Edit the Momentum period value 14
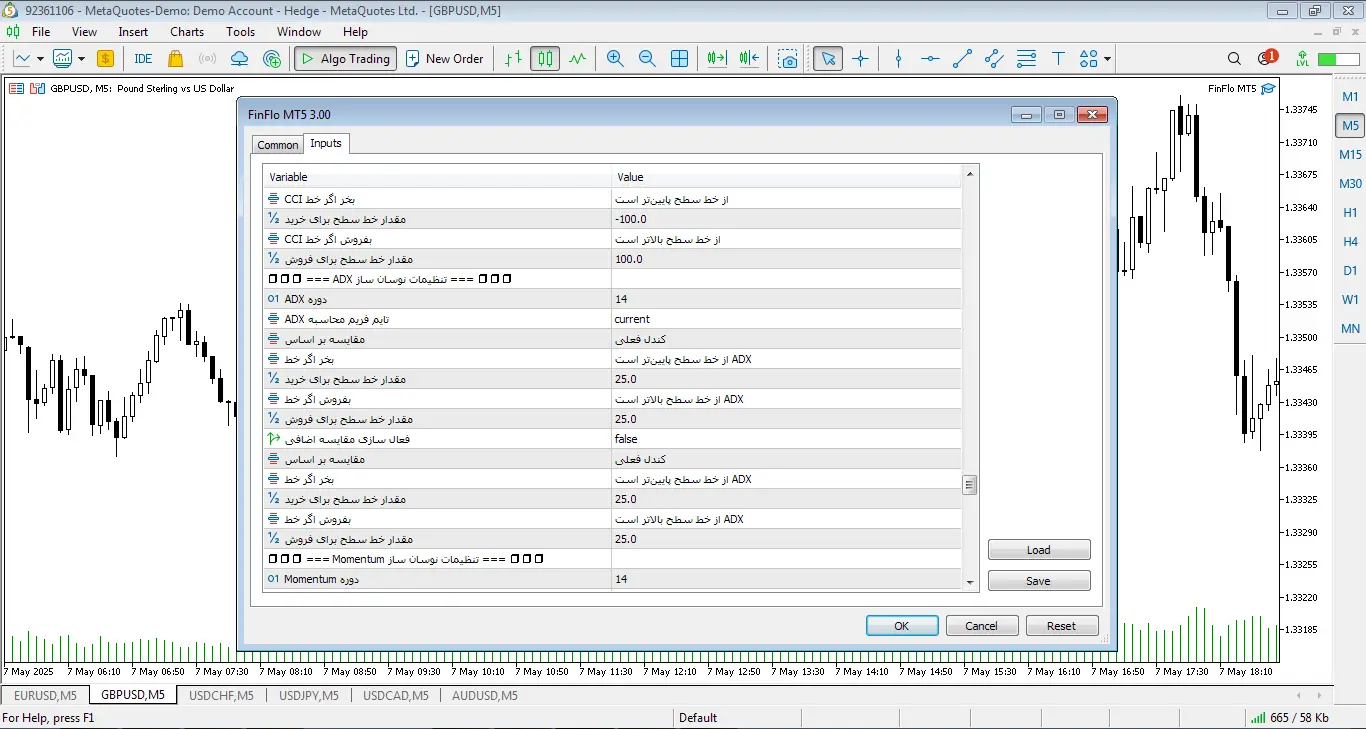The height and width of the screenshot is (729, 1366). click(786, 579)
